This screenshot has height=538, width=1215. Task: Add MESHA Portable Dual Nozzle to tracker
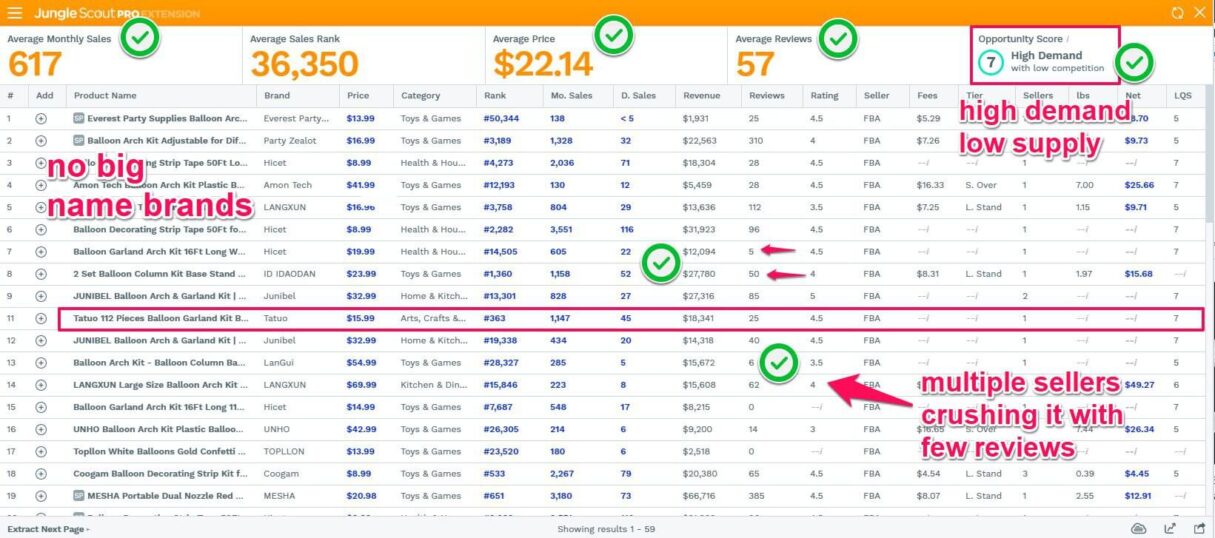(x=41, y=496)
